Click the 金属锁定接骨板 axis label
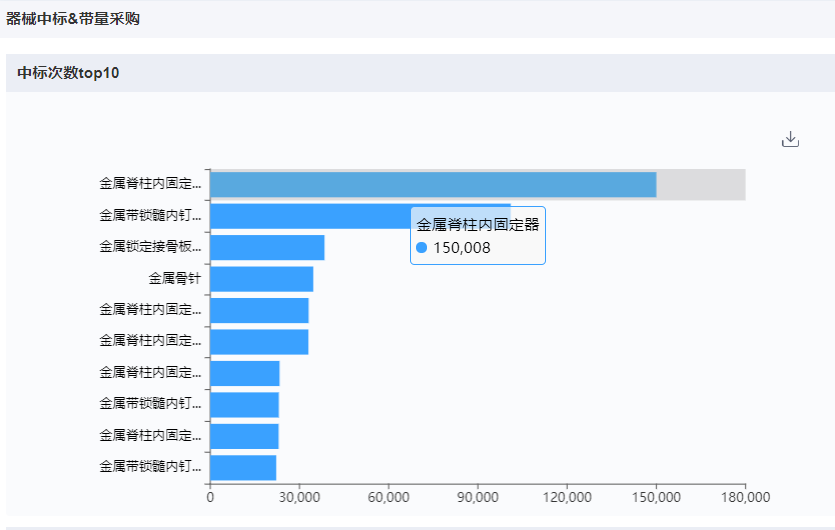The height and width of the screenshot is (530, 835). pos(150,247)
